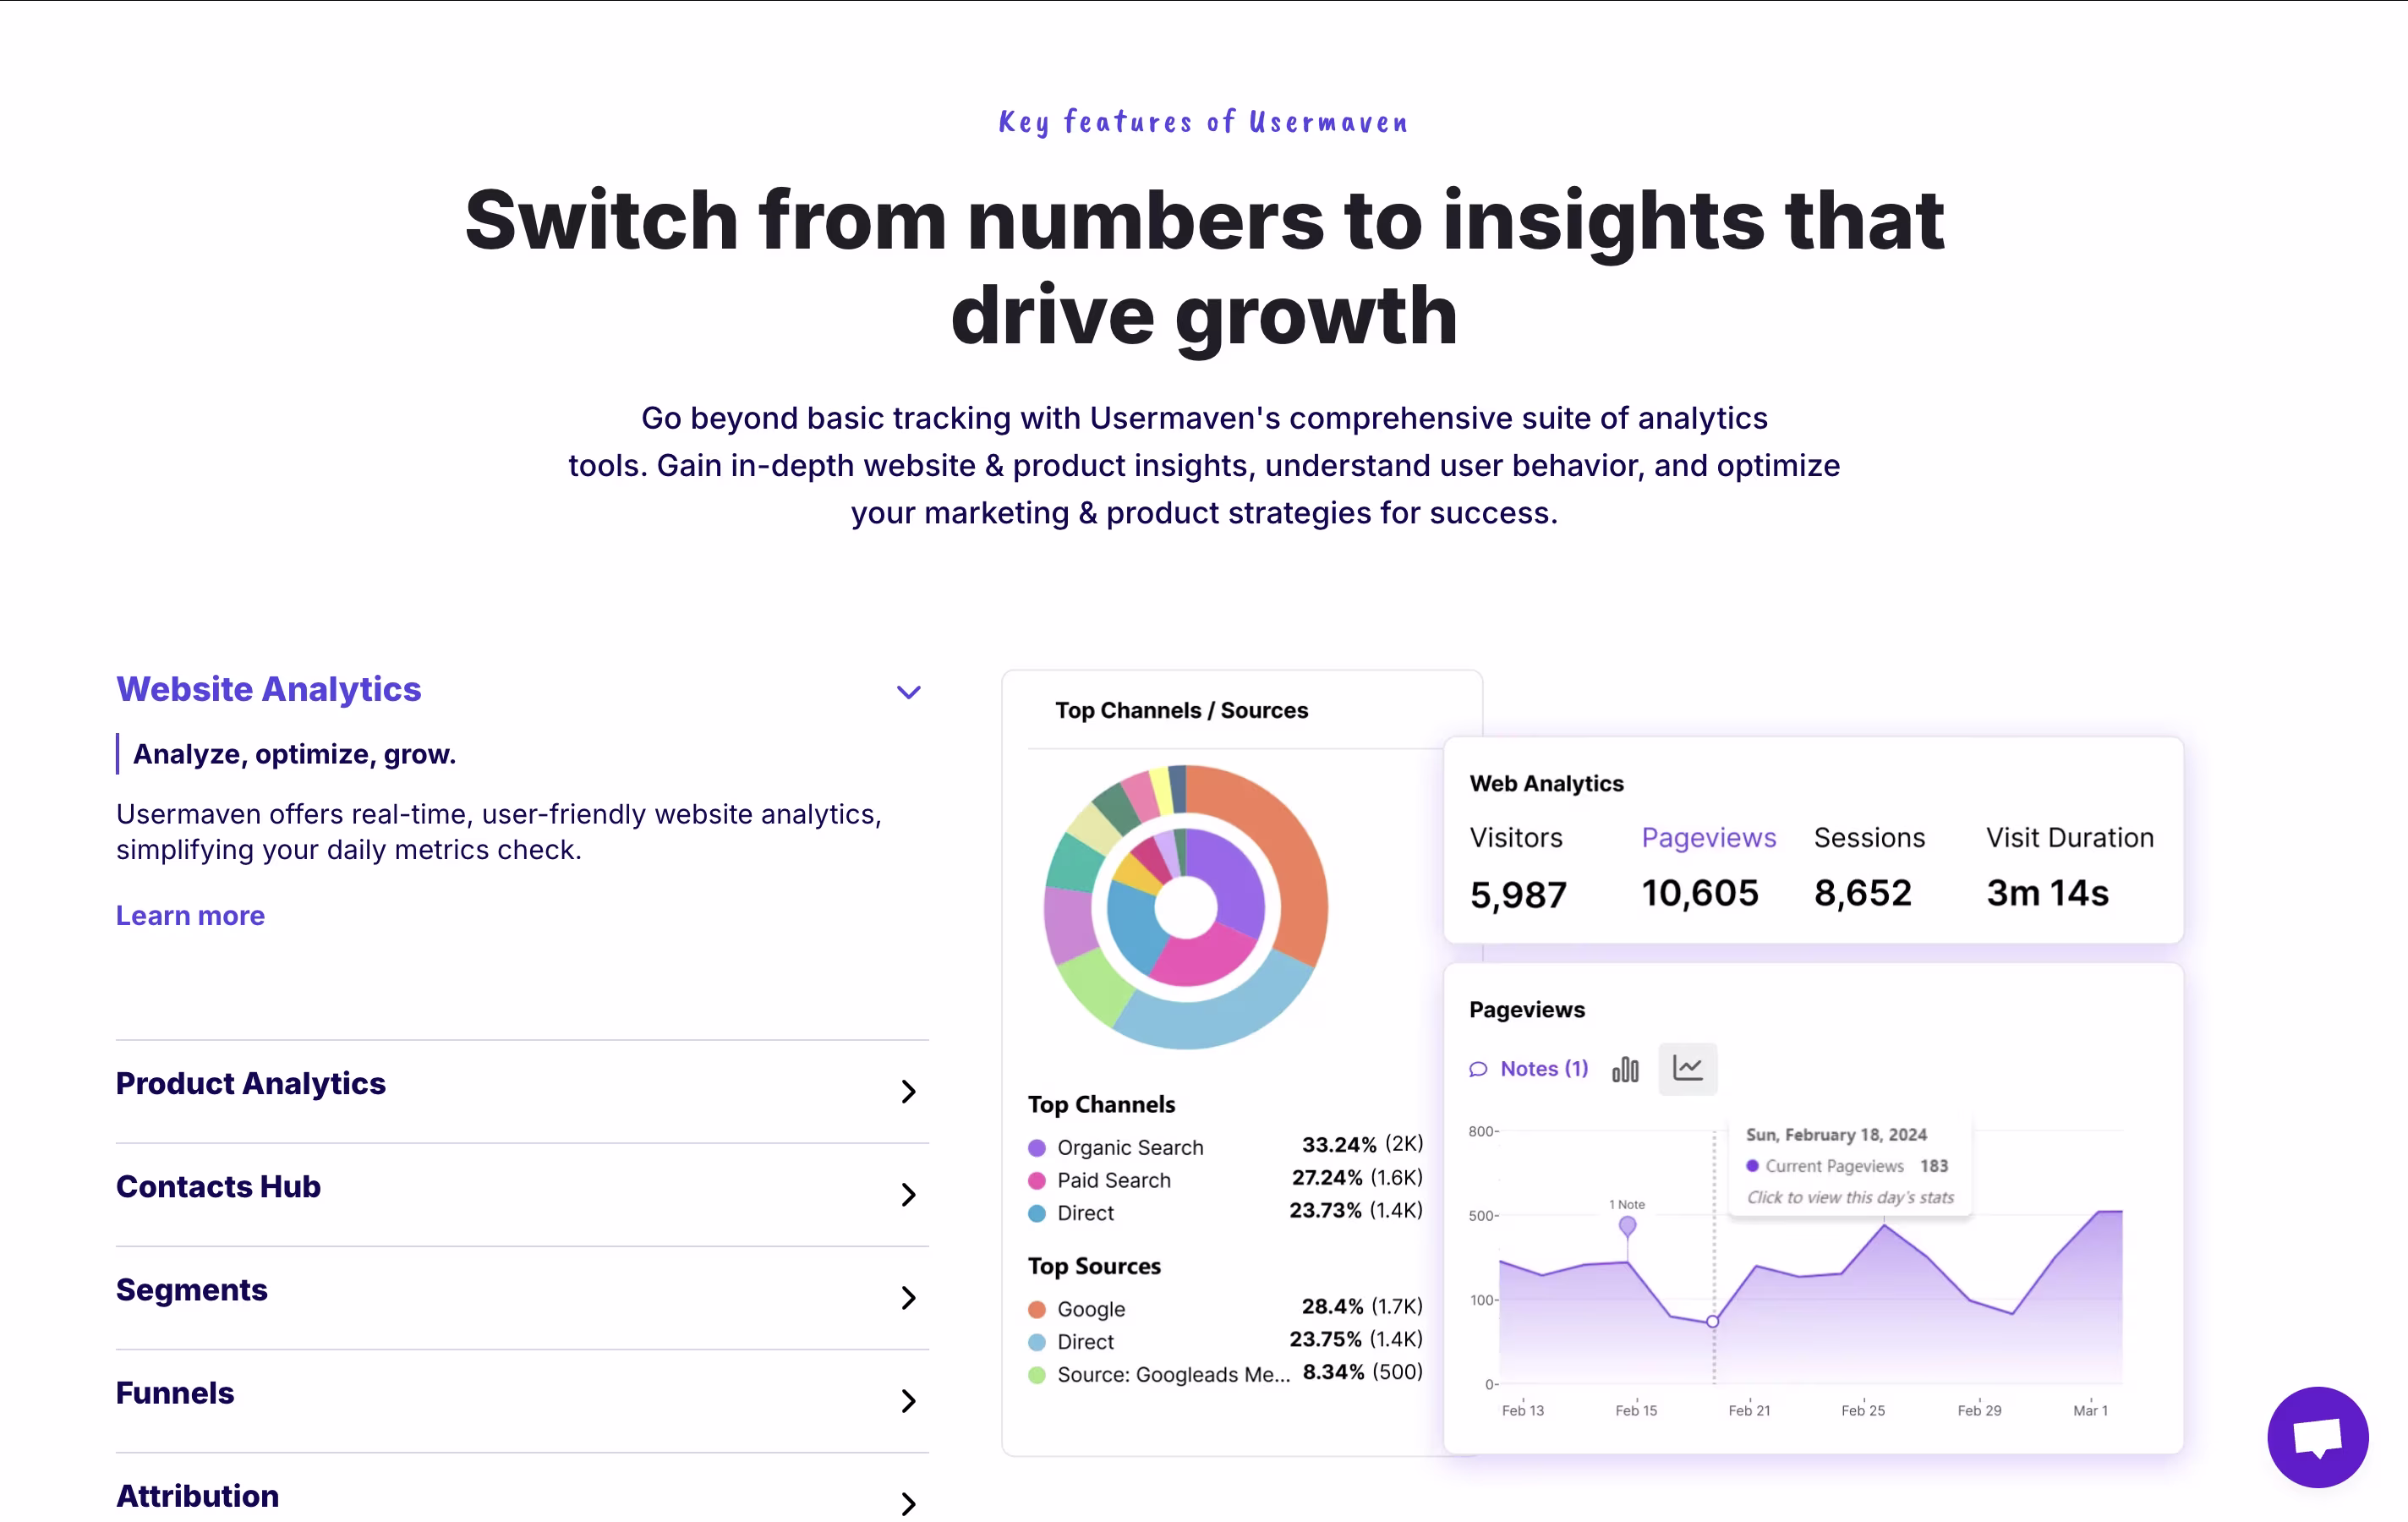This screenshot has height=1522, width=2408.
Task: Click the 5,987 visitors number
Action: pyautogui.click(x=1518, y=894)
